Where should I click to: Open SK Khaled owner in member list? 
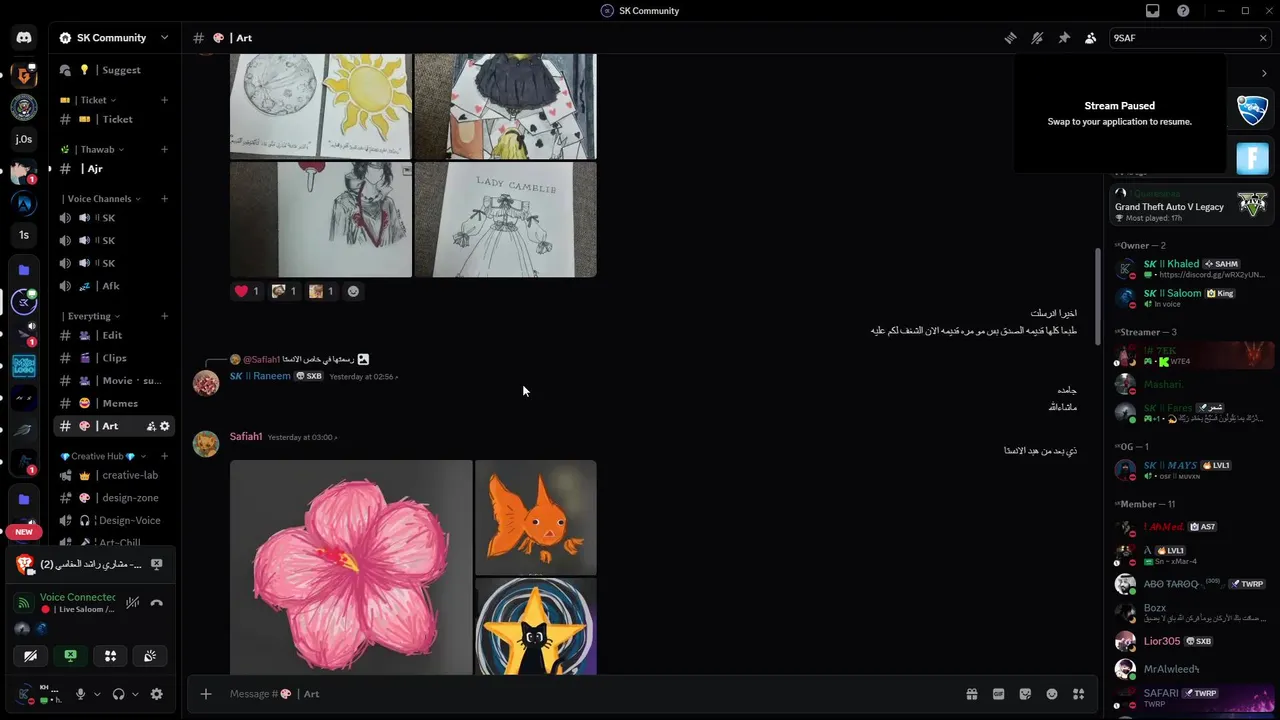(x=1191, y=269)
